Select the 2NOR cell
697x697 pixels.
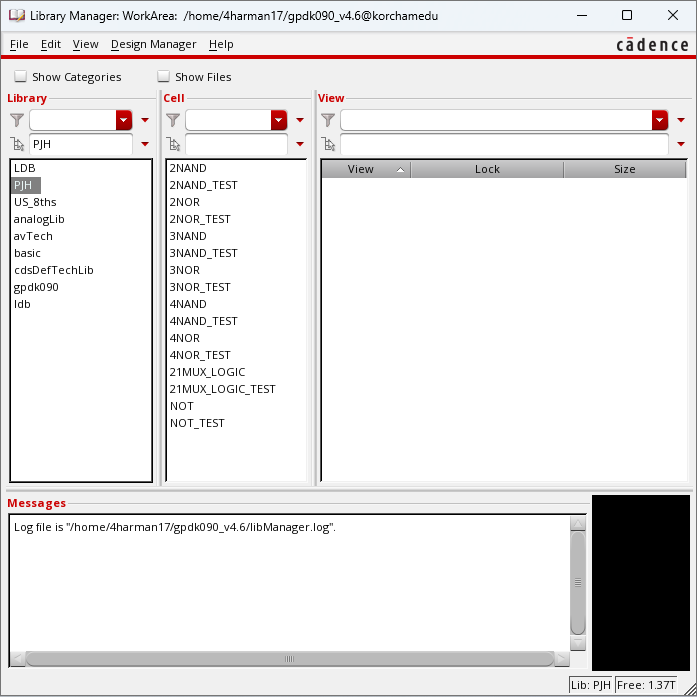click(184, 202)
